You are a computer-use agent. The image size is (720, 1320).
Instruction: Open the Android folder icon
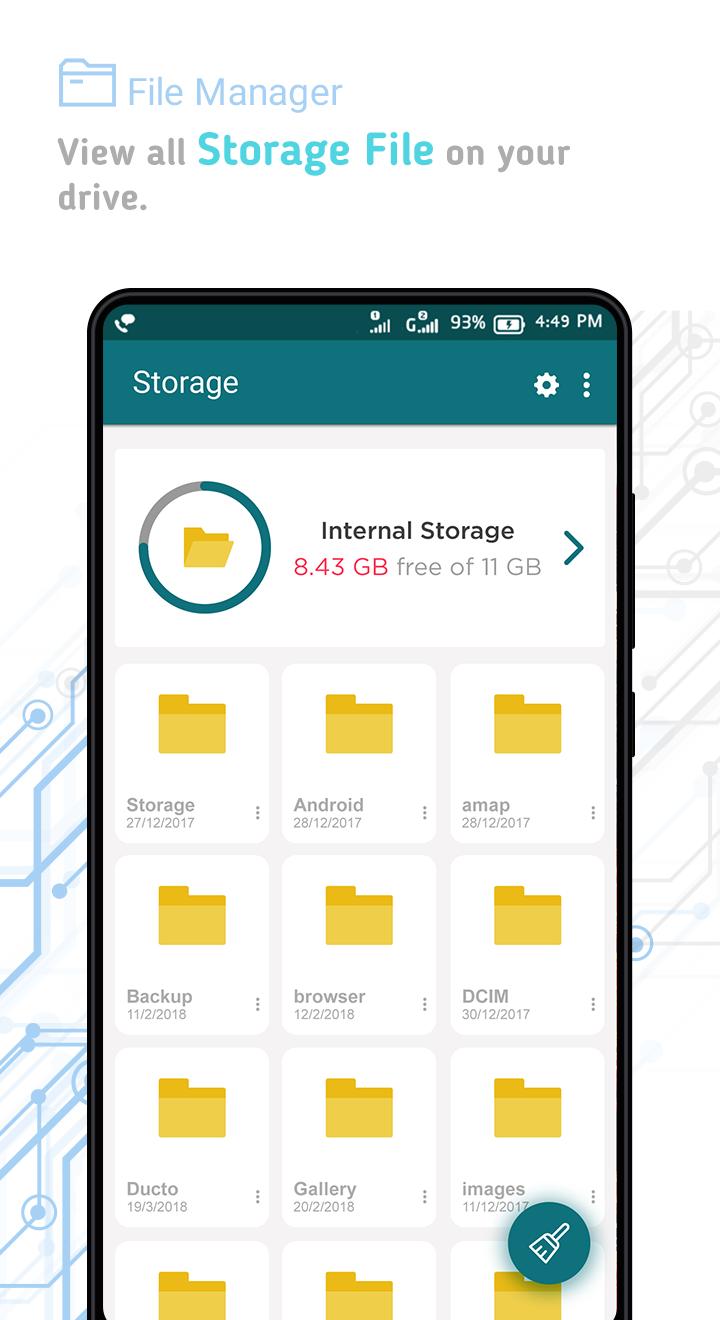(x=359, y=724)
